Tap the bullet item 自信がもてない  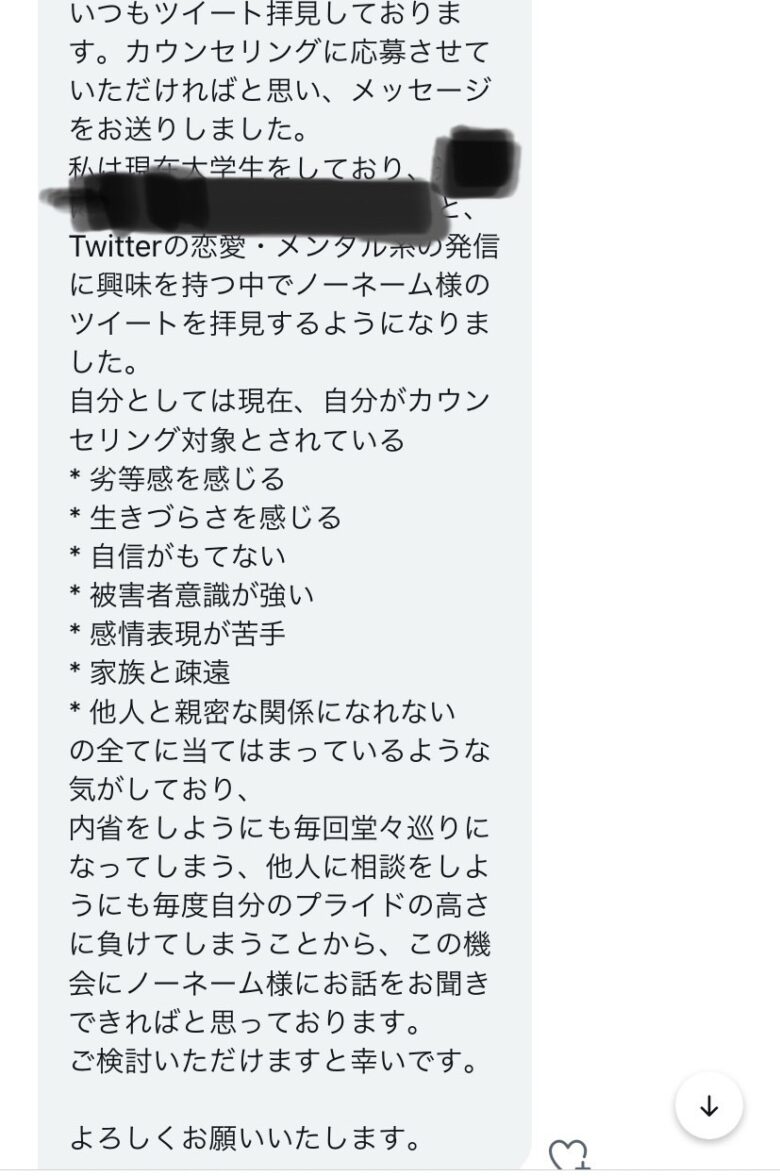[178, 556]
